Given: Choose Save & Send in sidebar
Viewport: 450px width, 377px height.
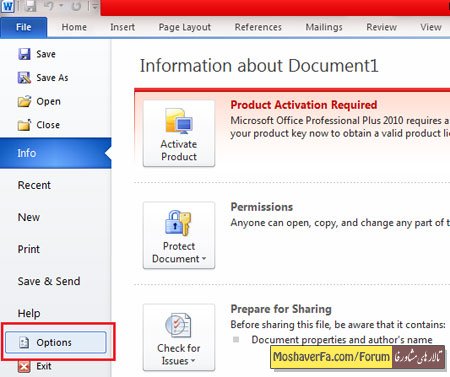Looking at the screenshot, I should click(x=49, y=281).
